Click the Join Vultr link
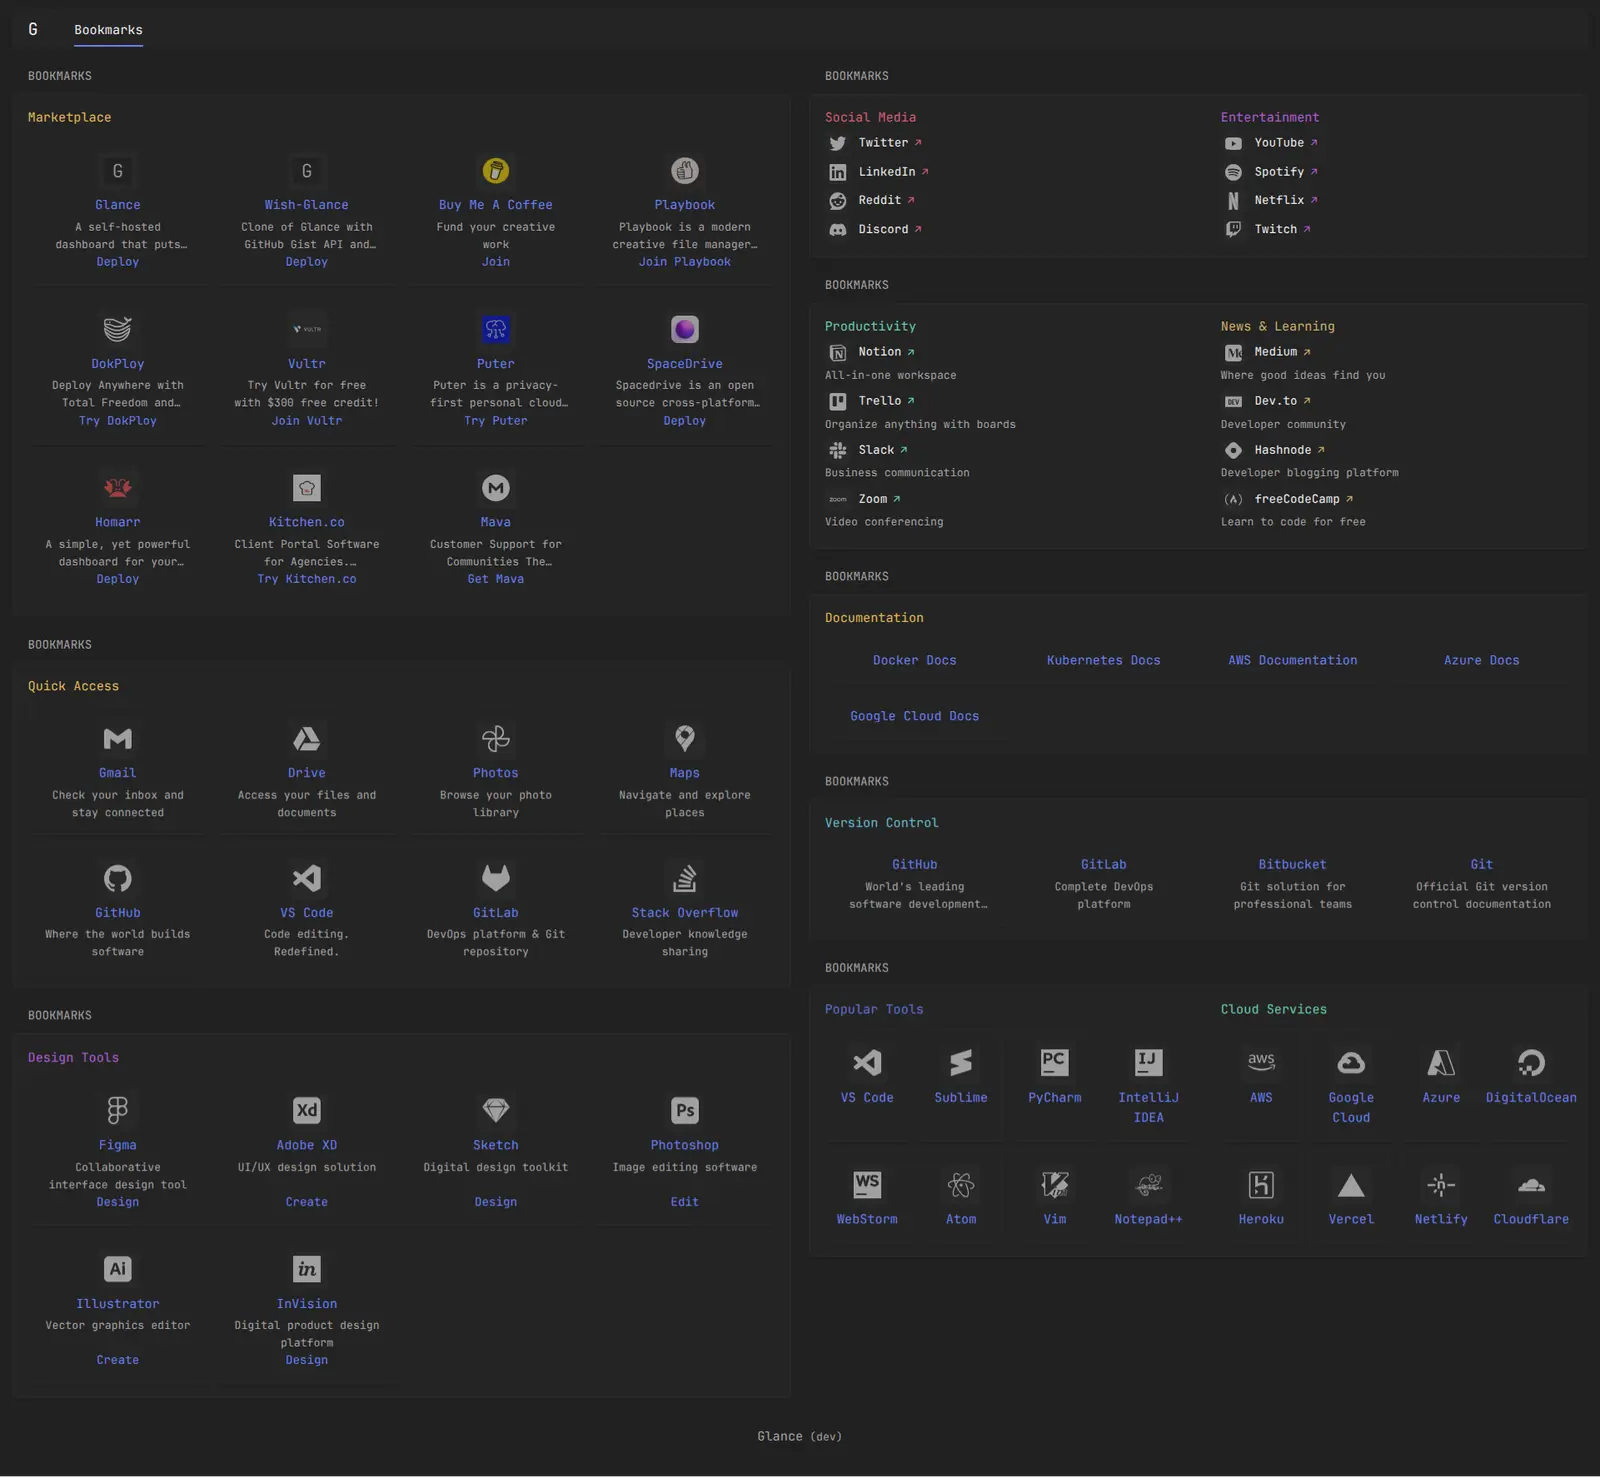The image size is (1600, 1478). 306,421
